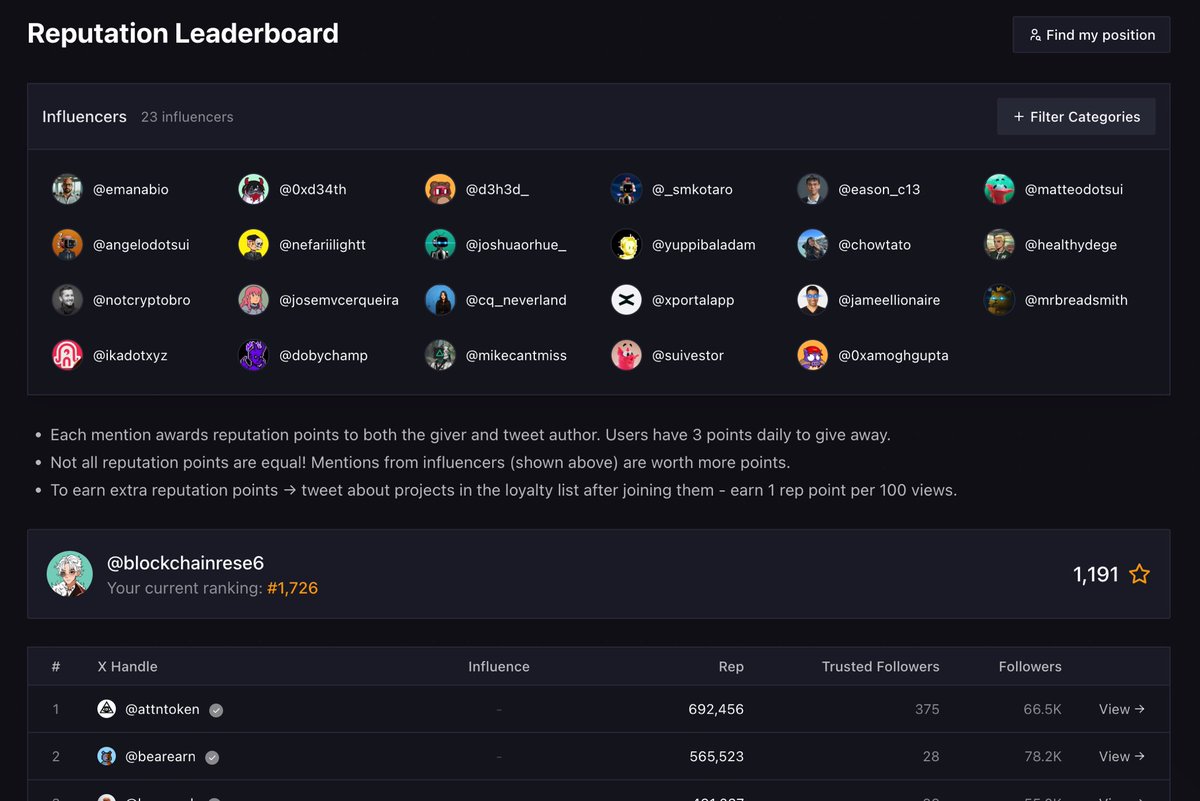Sort by Trusted Followers column header

click(x=881, y=667)
